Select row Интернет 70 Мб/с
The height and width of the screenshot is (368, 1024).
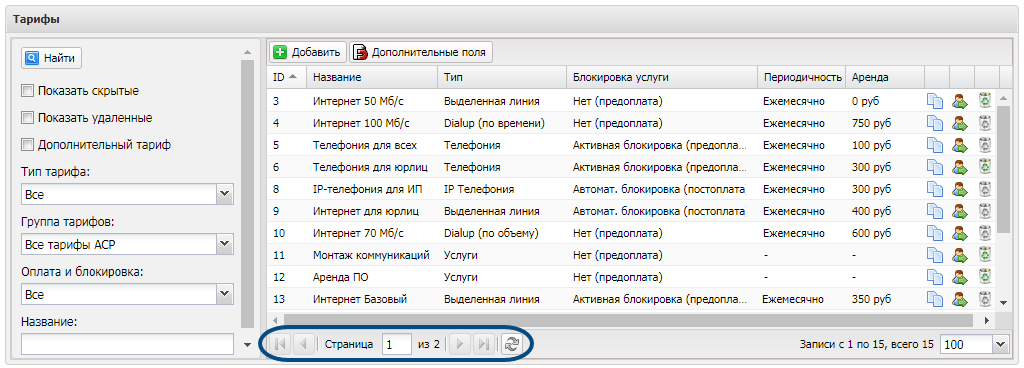(630, 233)
